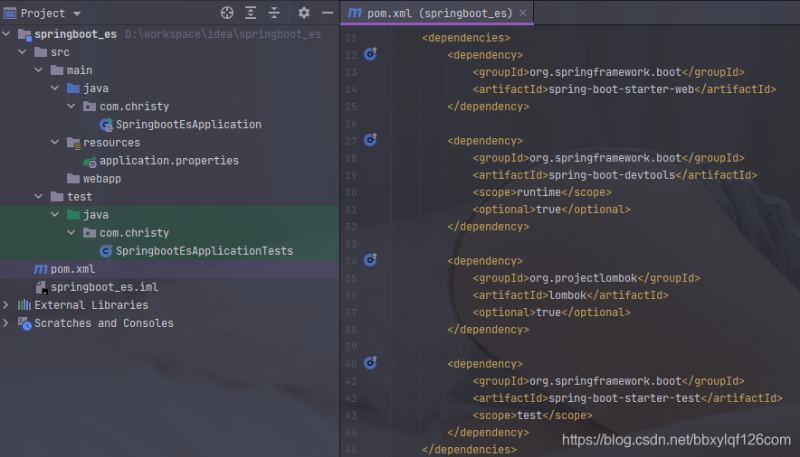800x457 pixels.
Task: Open Project panel settings gear
Action: 304,13
